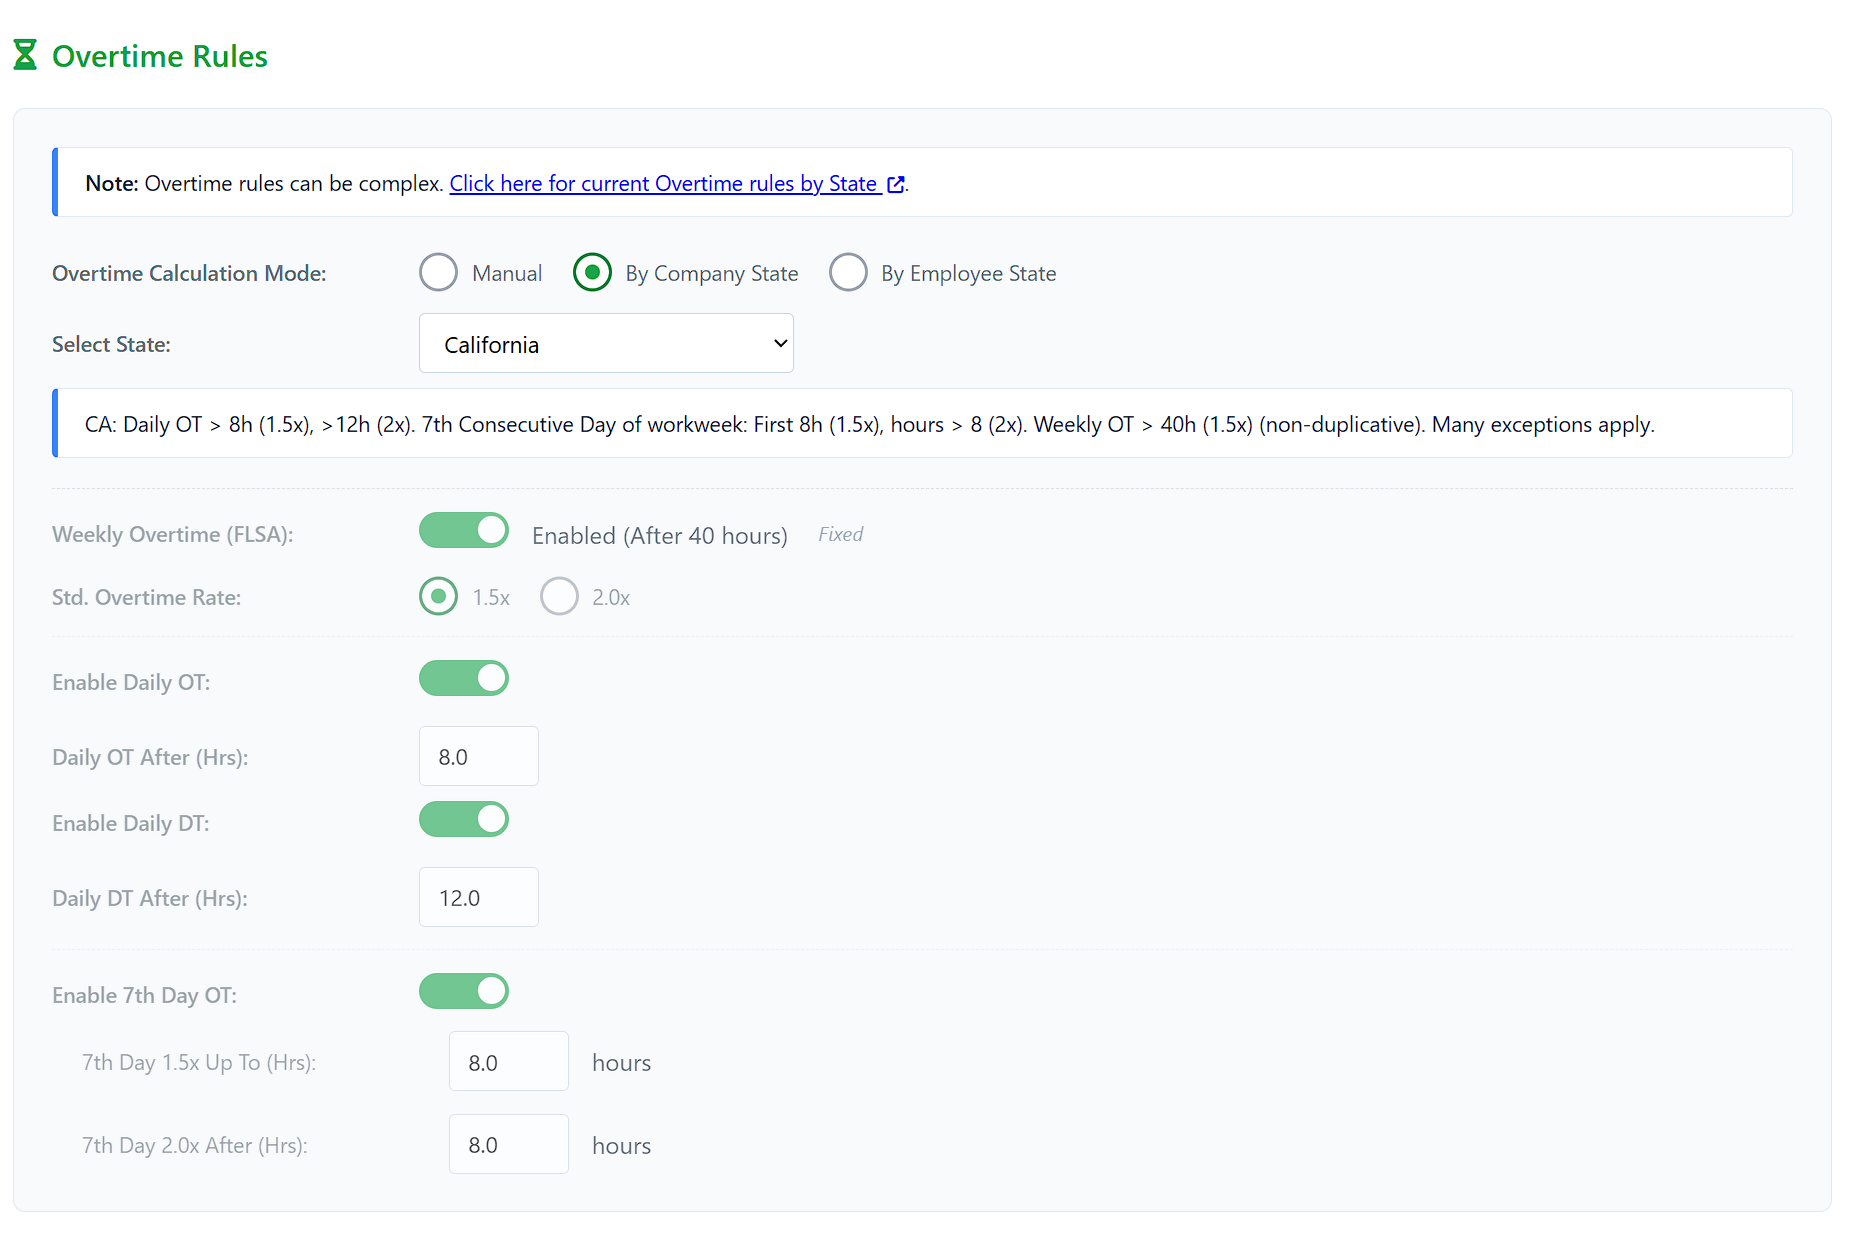Select By Employee State calculation mode
Viewport: 1852px width, 1239px height.
848,273
